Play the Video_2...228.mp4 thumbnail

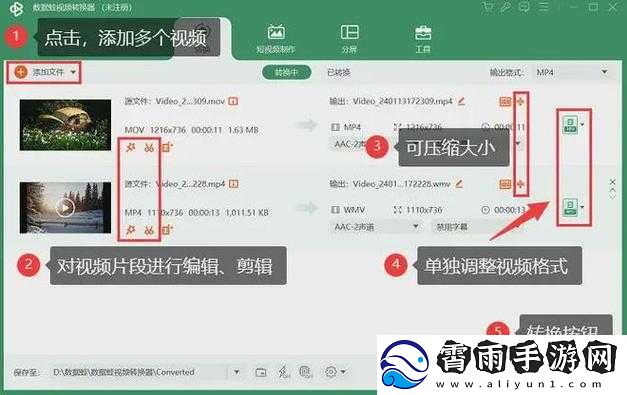pos(65,207)
